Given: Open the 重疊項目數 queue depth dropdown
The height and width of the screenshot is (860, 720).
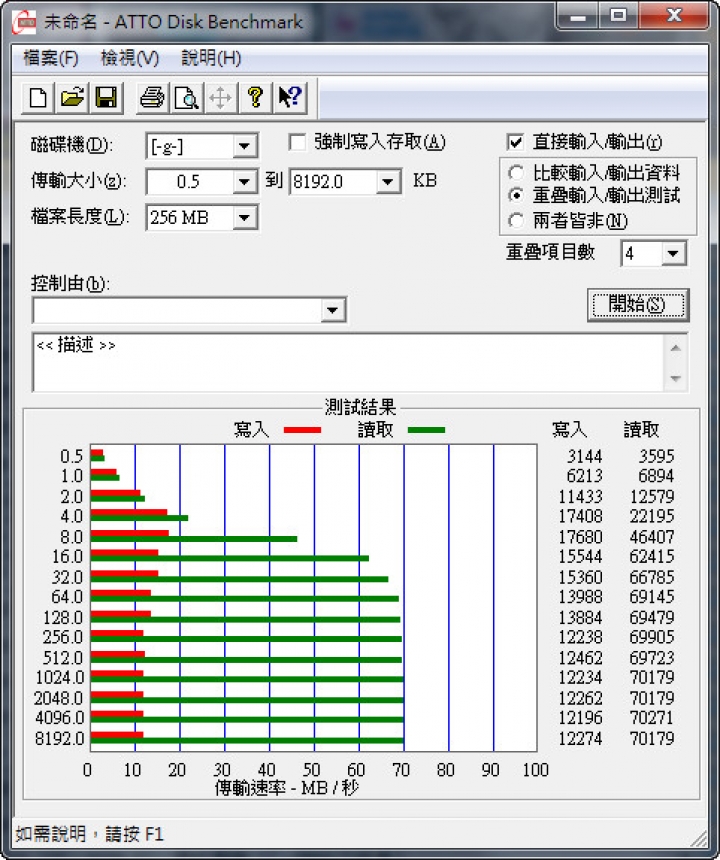Looking at the screenshot, I should 673,253.
